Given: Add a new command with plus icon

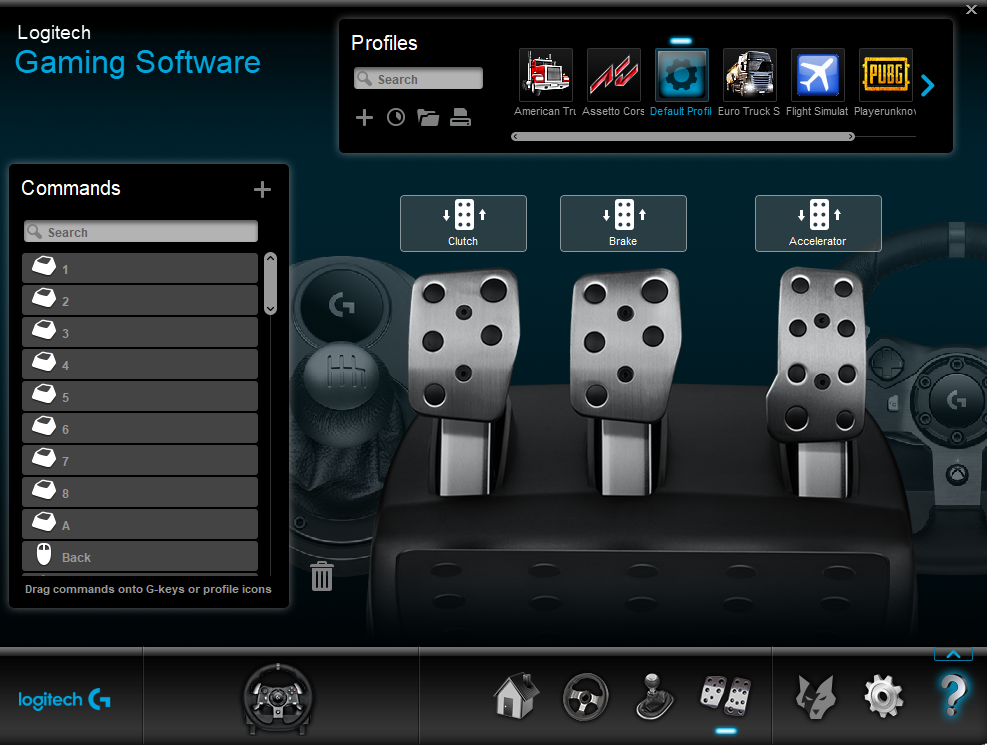Looking at the screenshot, I should 262,189.
